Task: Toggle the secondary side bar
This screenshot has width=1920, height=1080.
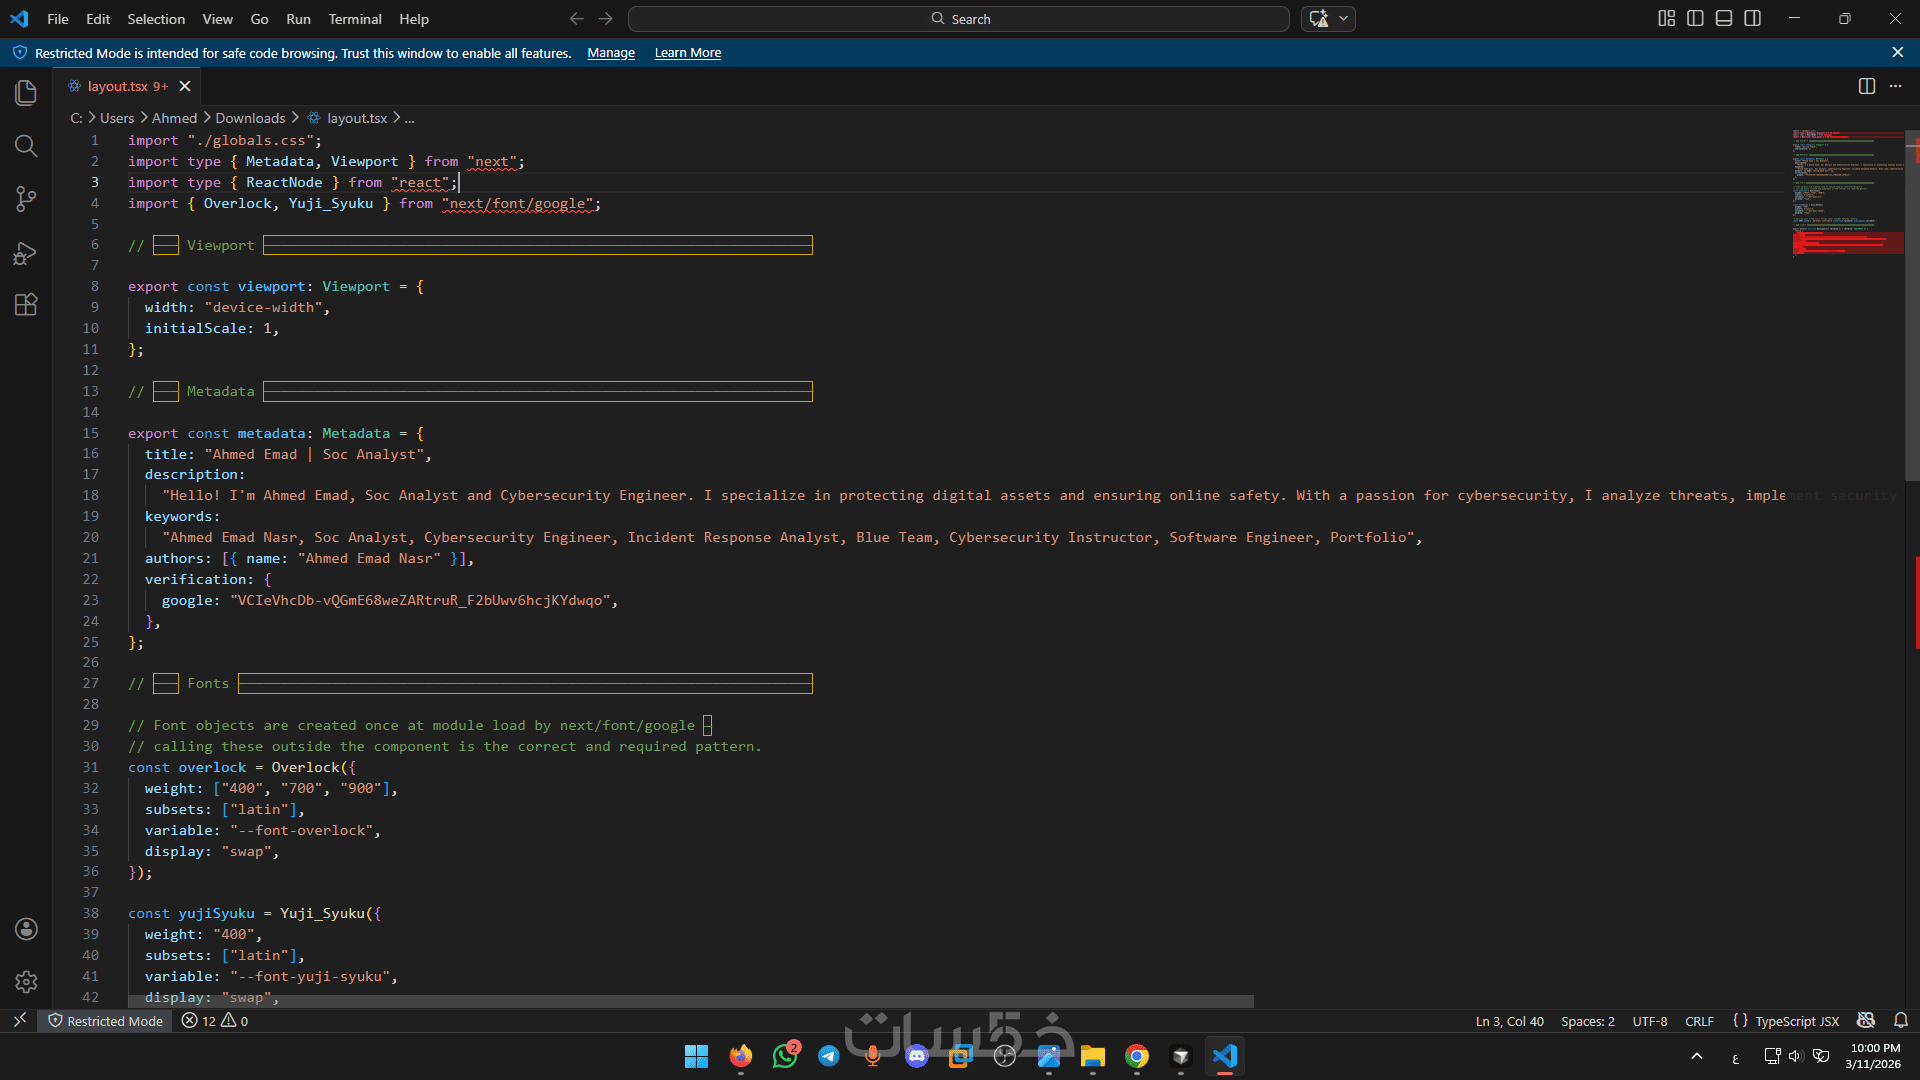Action: tap(1753, 18)
